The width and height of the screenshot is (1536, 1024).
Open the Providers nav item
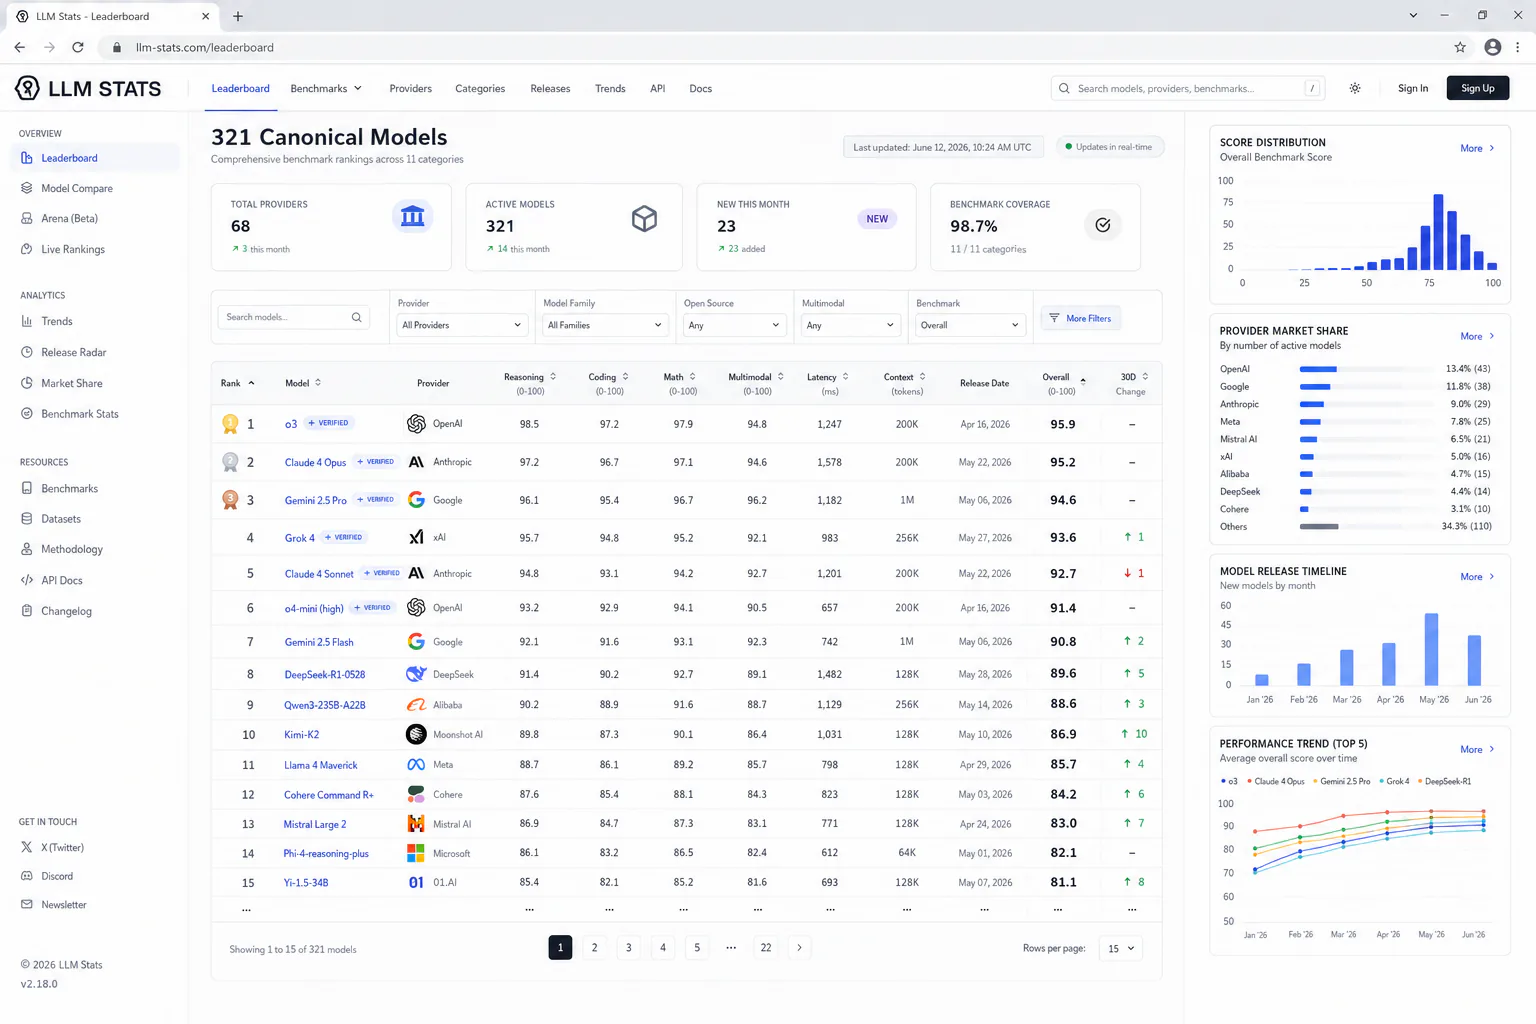point(411,88)
